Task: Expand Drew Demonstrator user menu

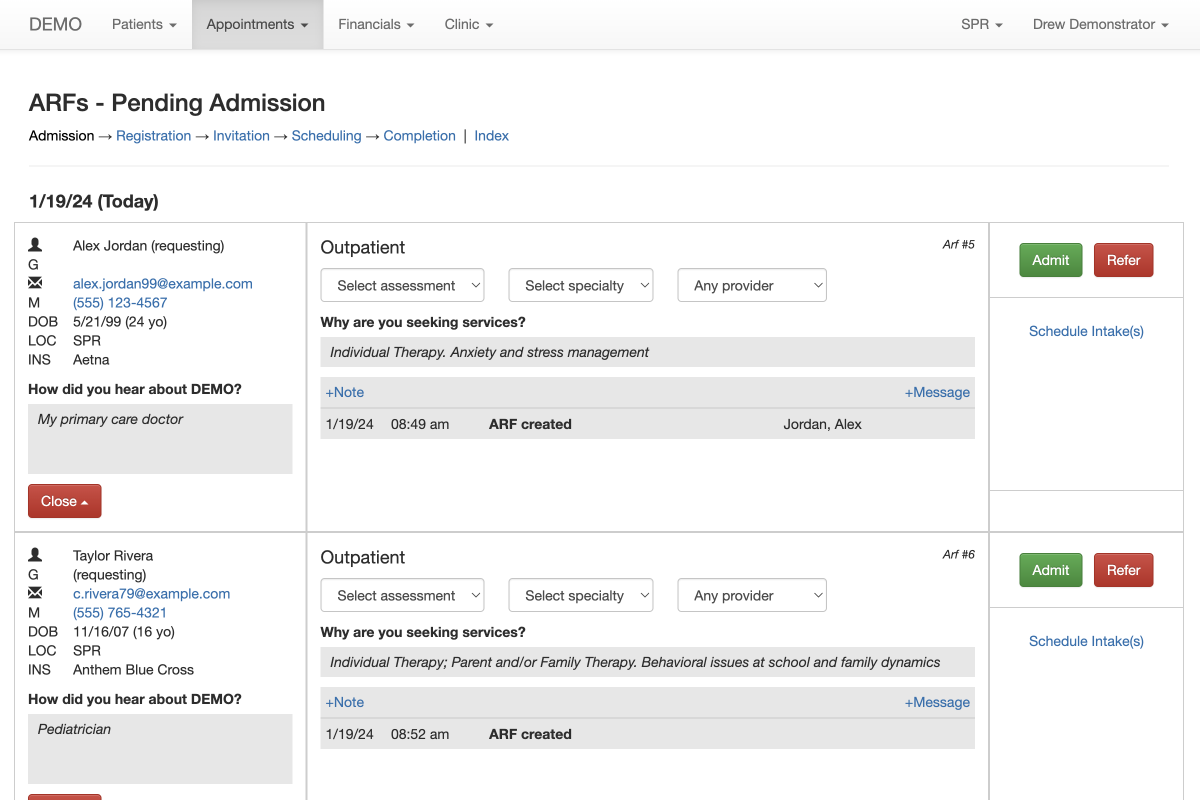Action: click(x=1100, y=24)
